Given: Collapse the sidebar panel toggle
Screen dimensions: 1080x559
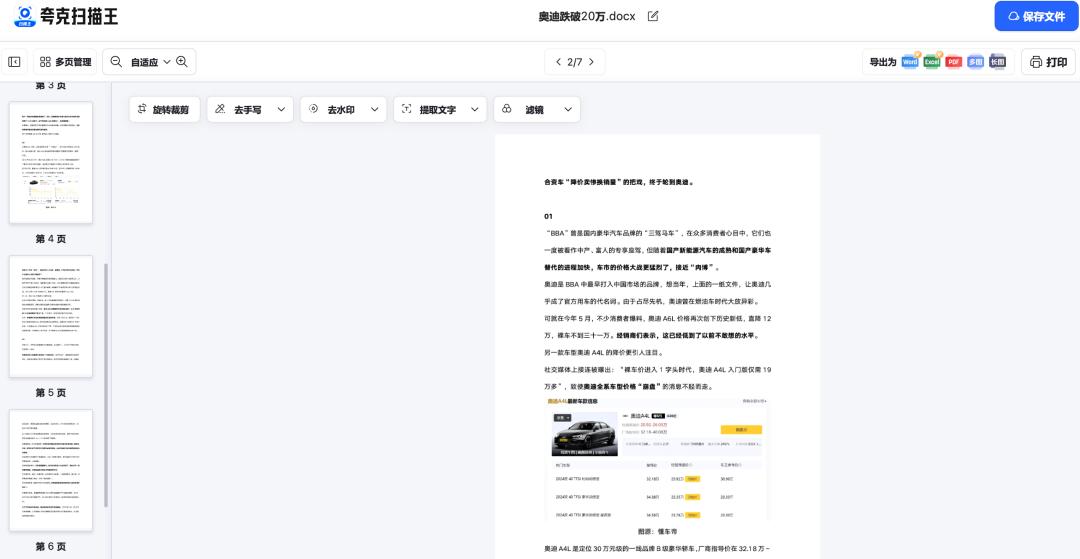Looking at the screenshot, I should point(15,62).
